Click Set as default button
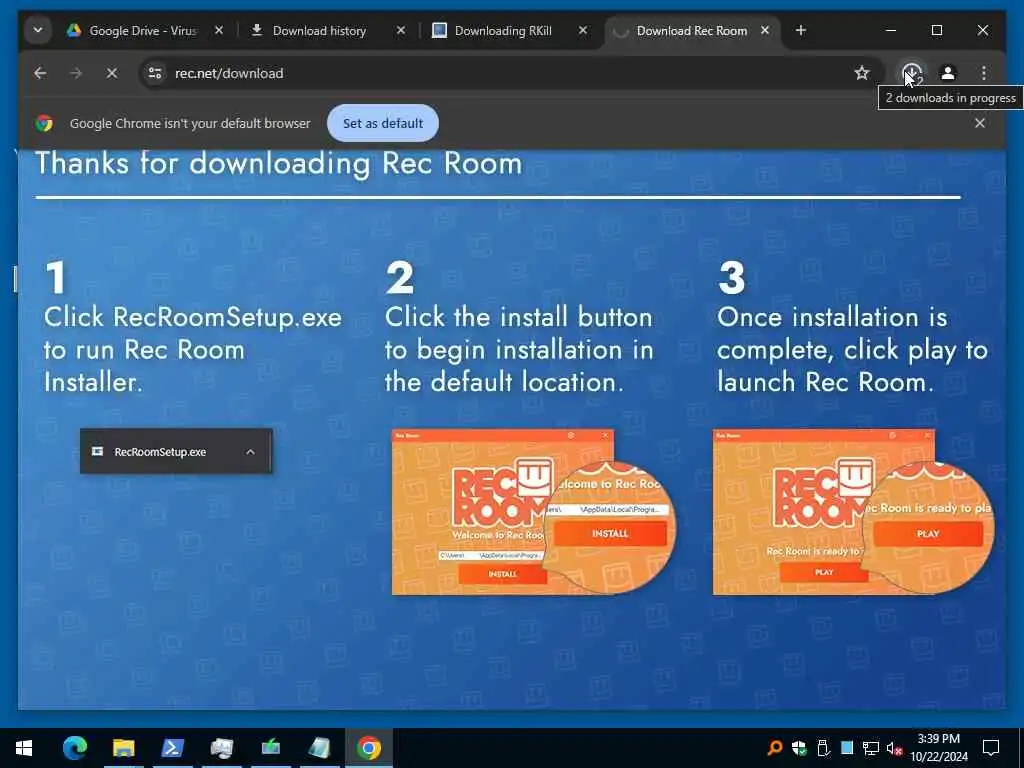This screenshot has height=768, width=1024. tap(383, 123)
